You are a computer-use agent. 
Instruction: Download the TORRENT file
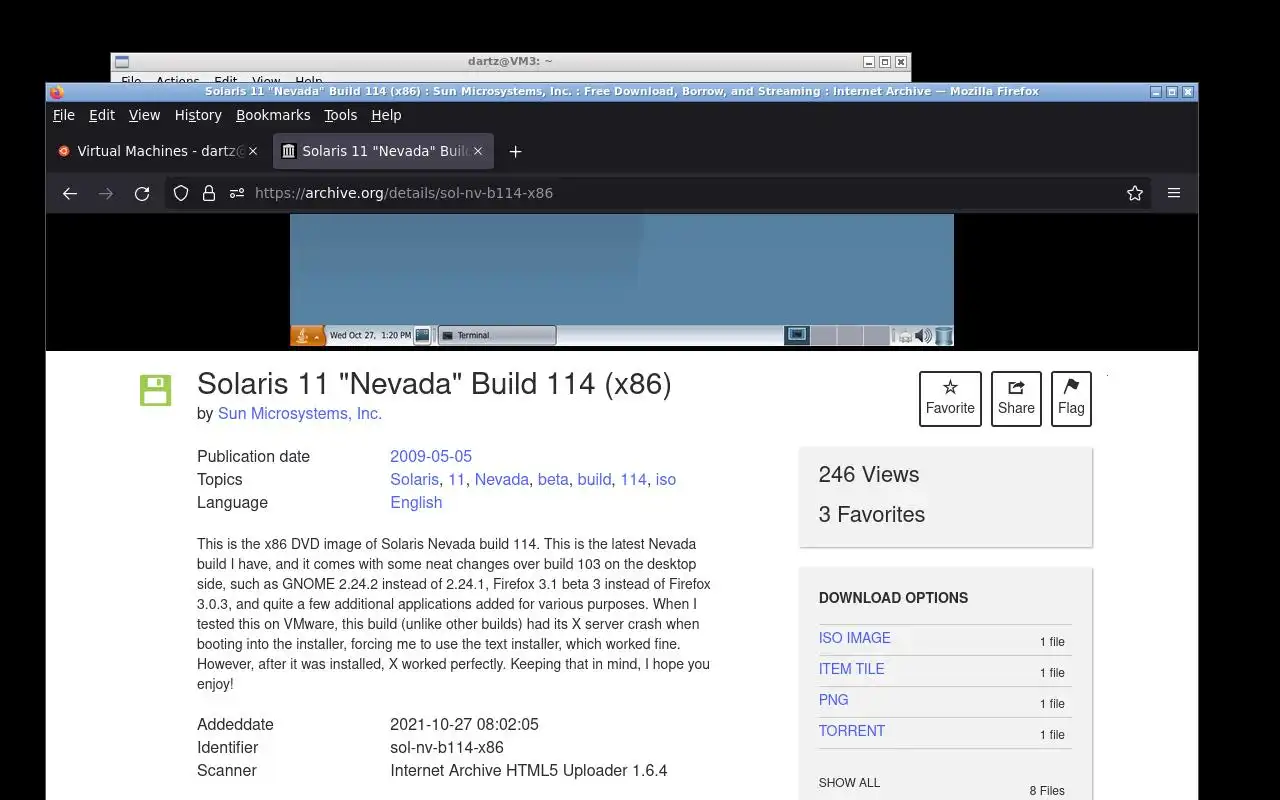[x=851, y=731]
